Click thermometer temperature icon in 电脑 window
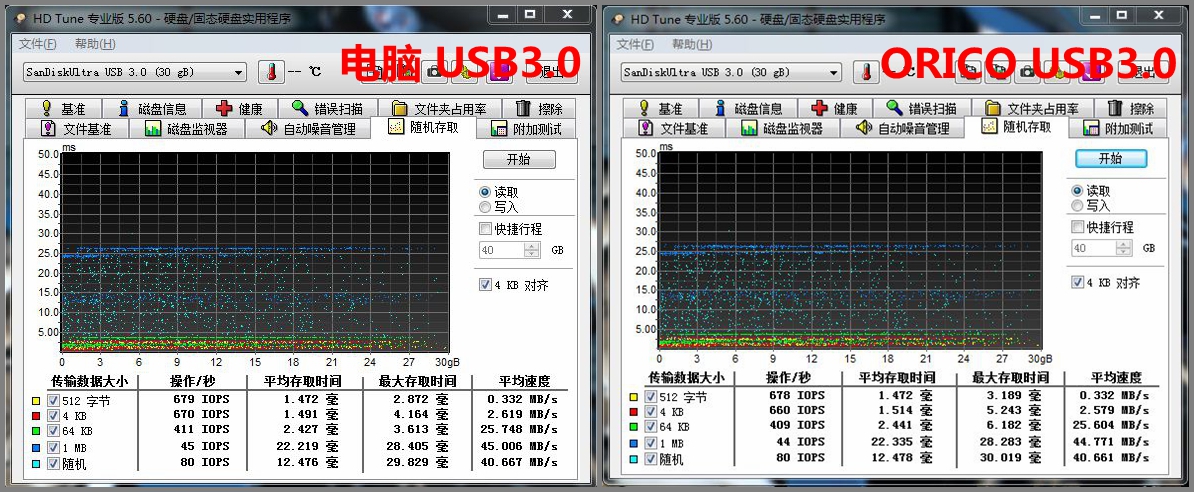 [x=270, y=72]
